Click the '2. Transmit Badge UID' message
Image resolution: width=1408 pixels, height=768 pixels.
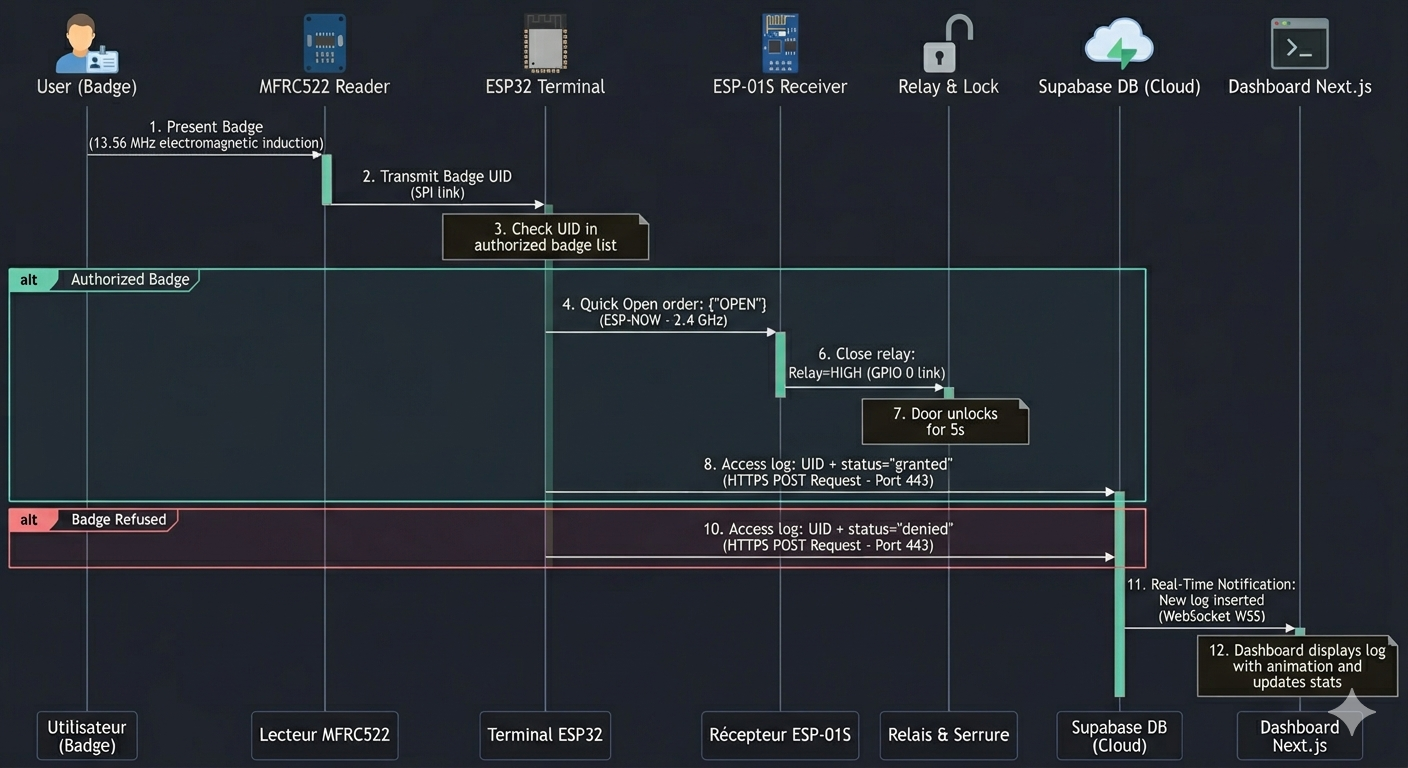click(437, 177)
